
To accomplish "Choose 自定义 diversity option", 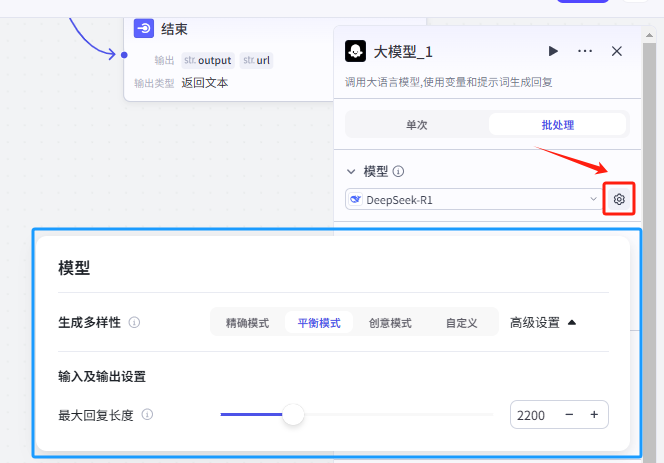I will 461,323.
